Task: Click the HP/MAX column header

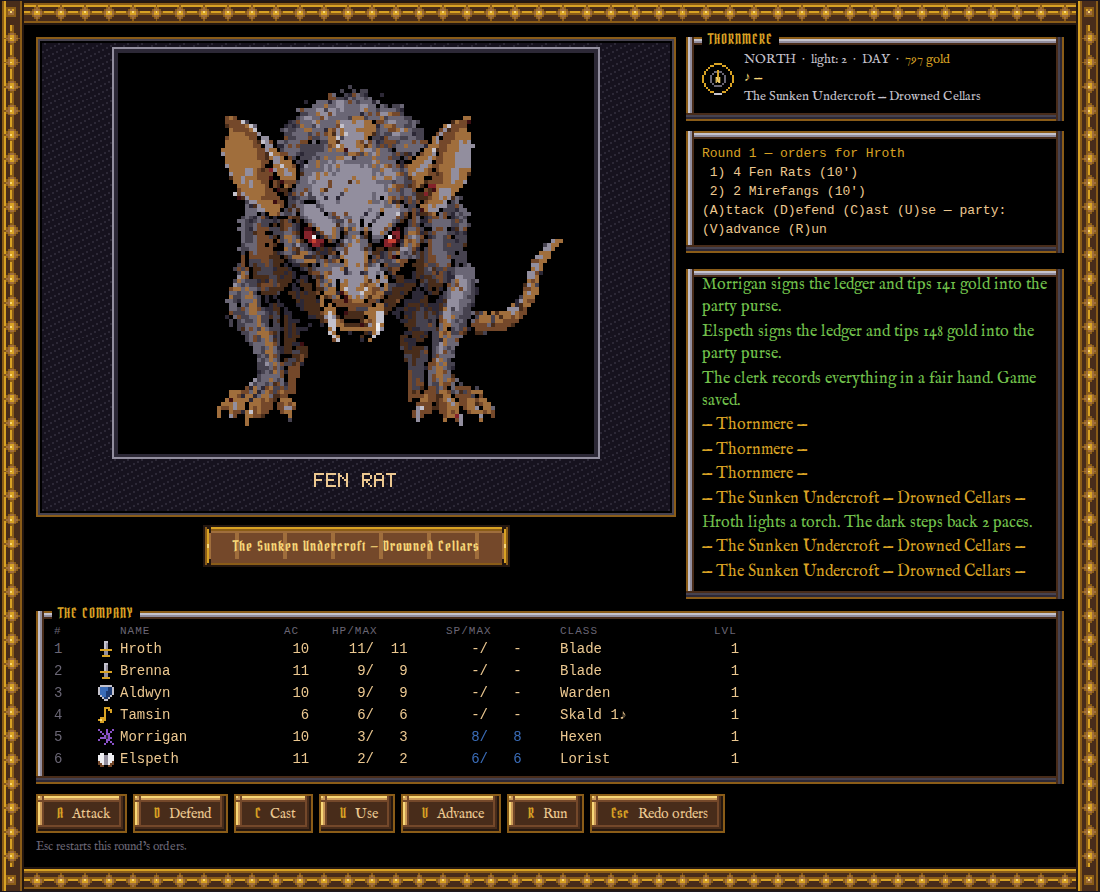Action: coord(354,630)
